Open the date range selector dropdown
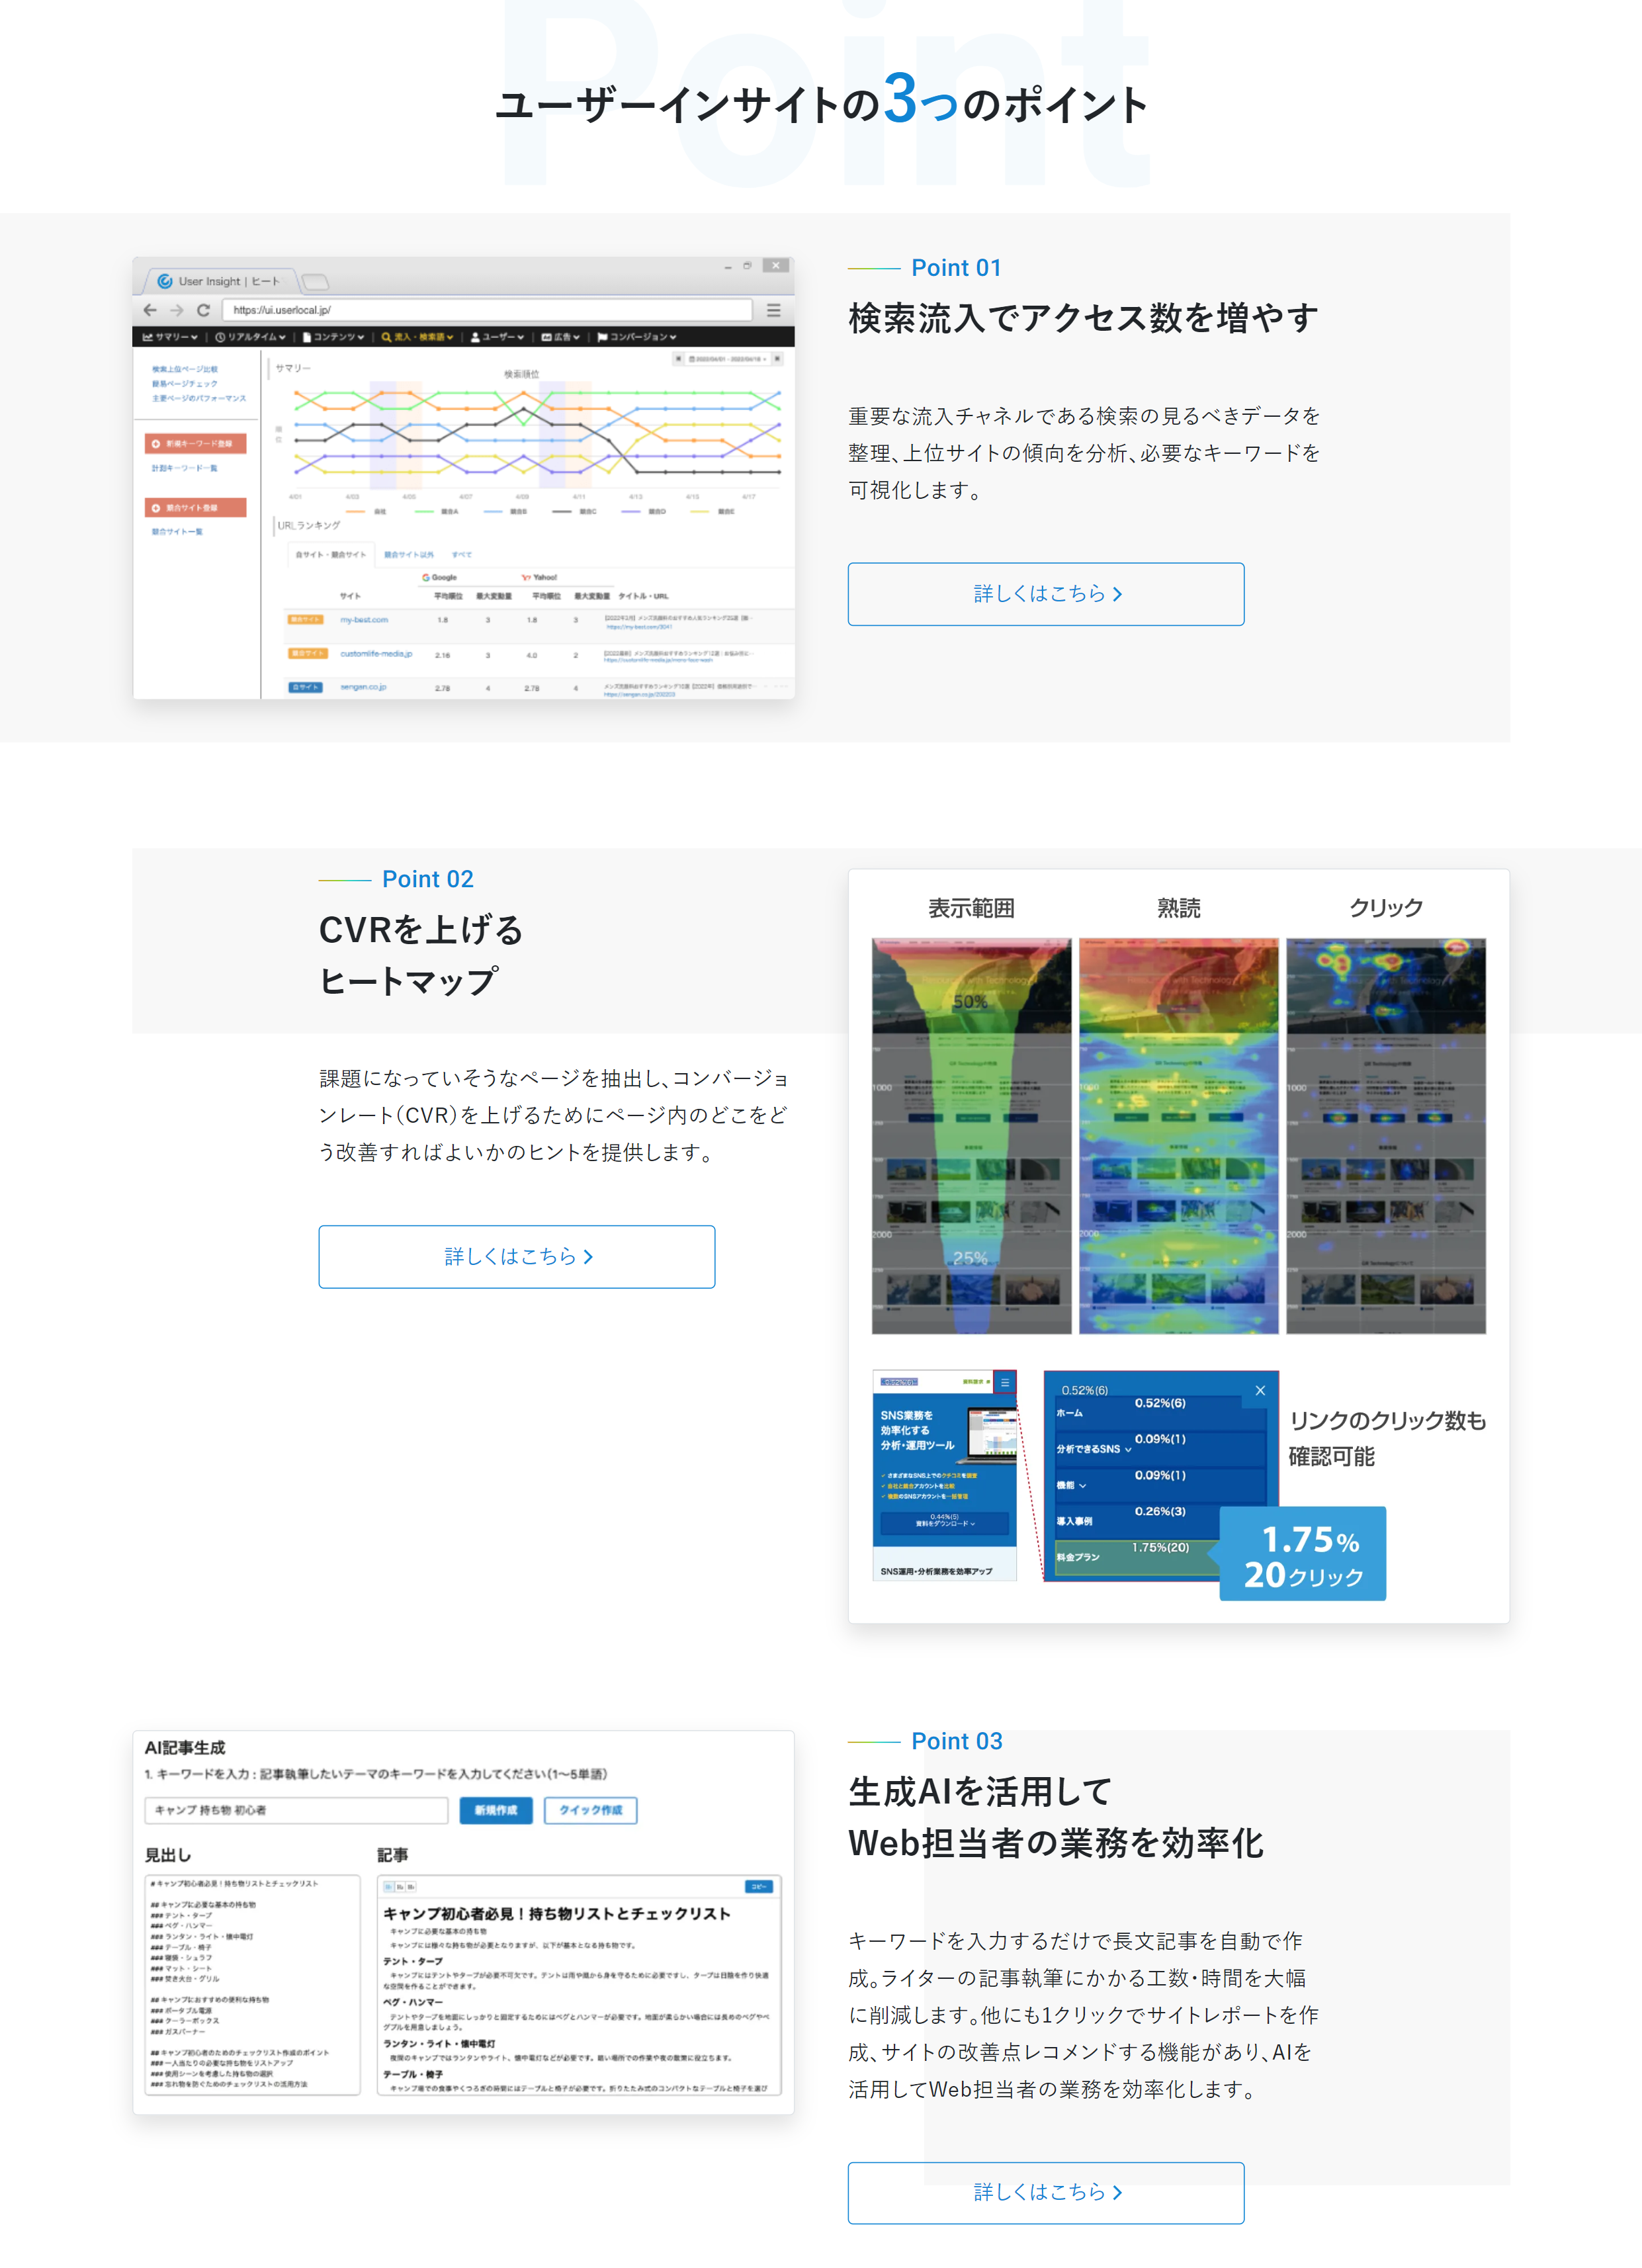Viewport: 1642px width, 2268px height. (728, 359)
